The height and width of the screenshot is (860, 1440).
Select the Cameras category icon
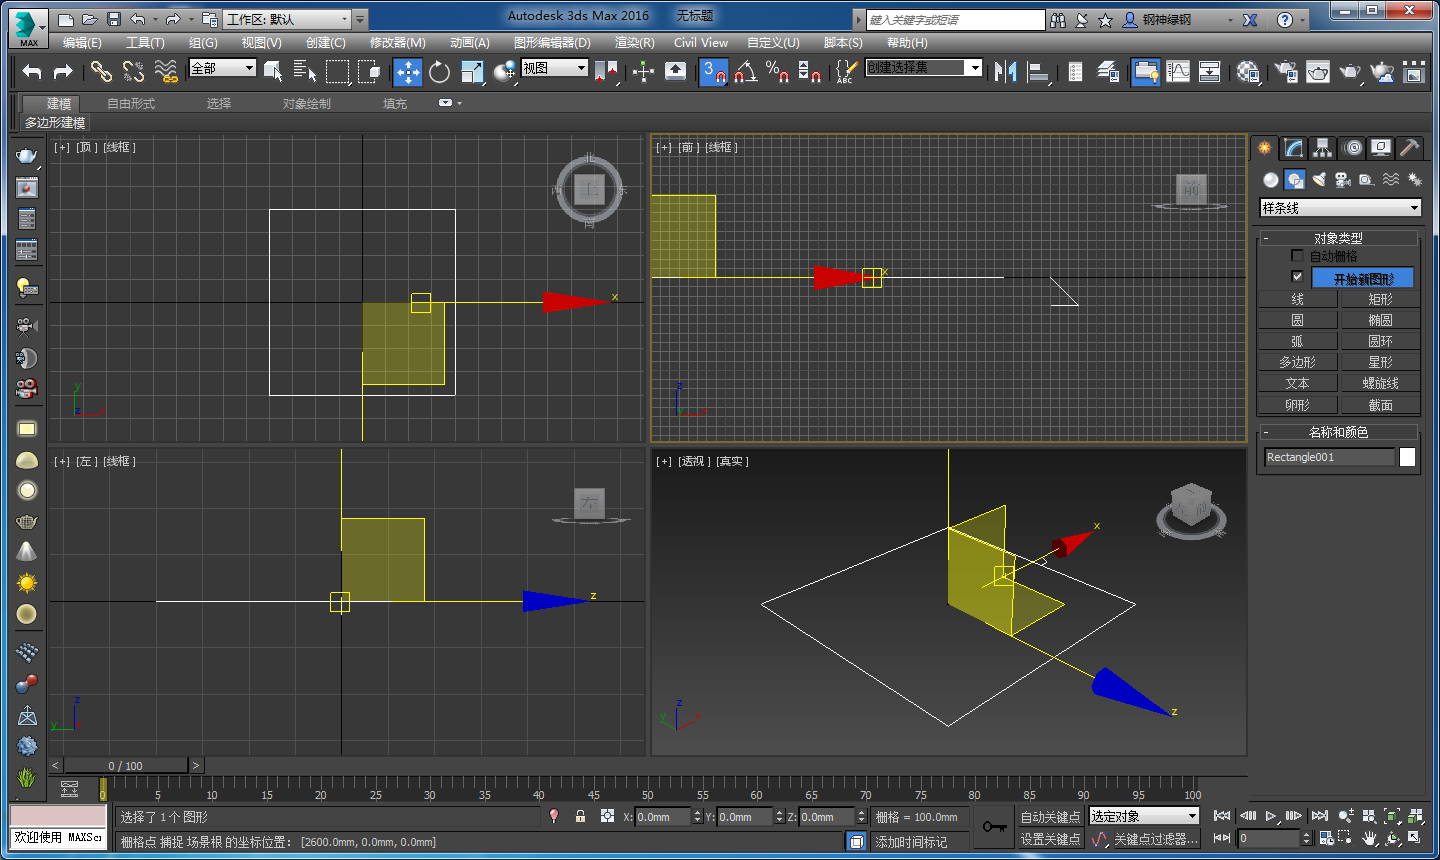coord(1343,180)
